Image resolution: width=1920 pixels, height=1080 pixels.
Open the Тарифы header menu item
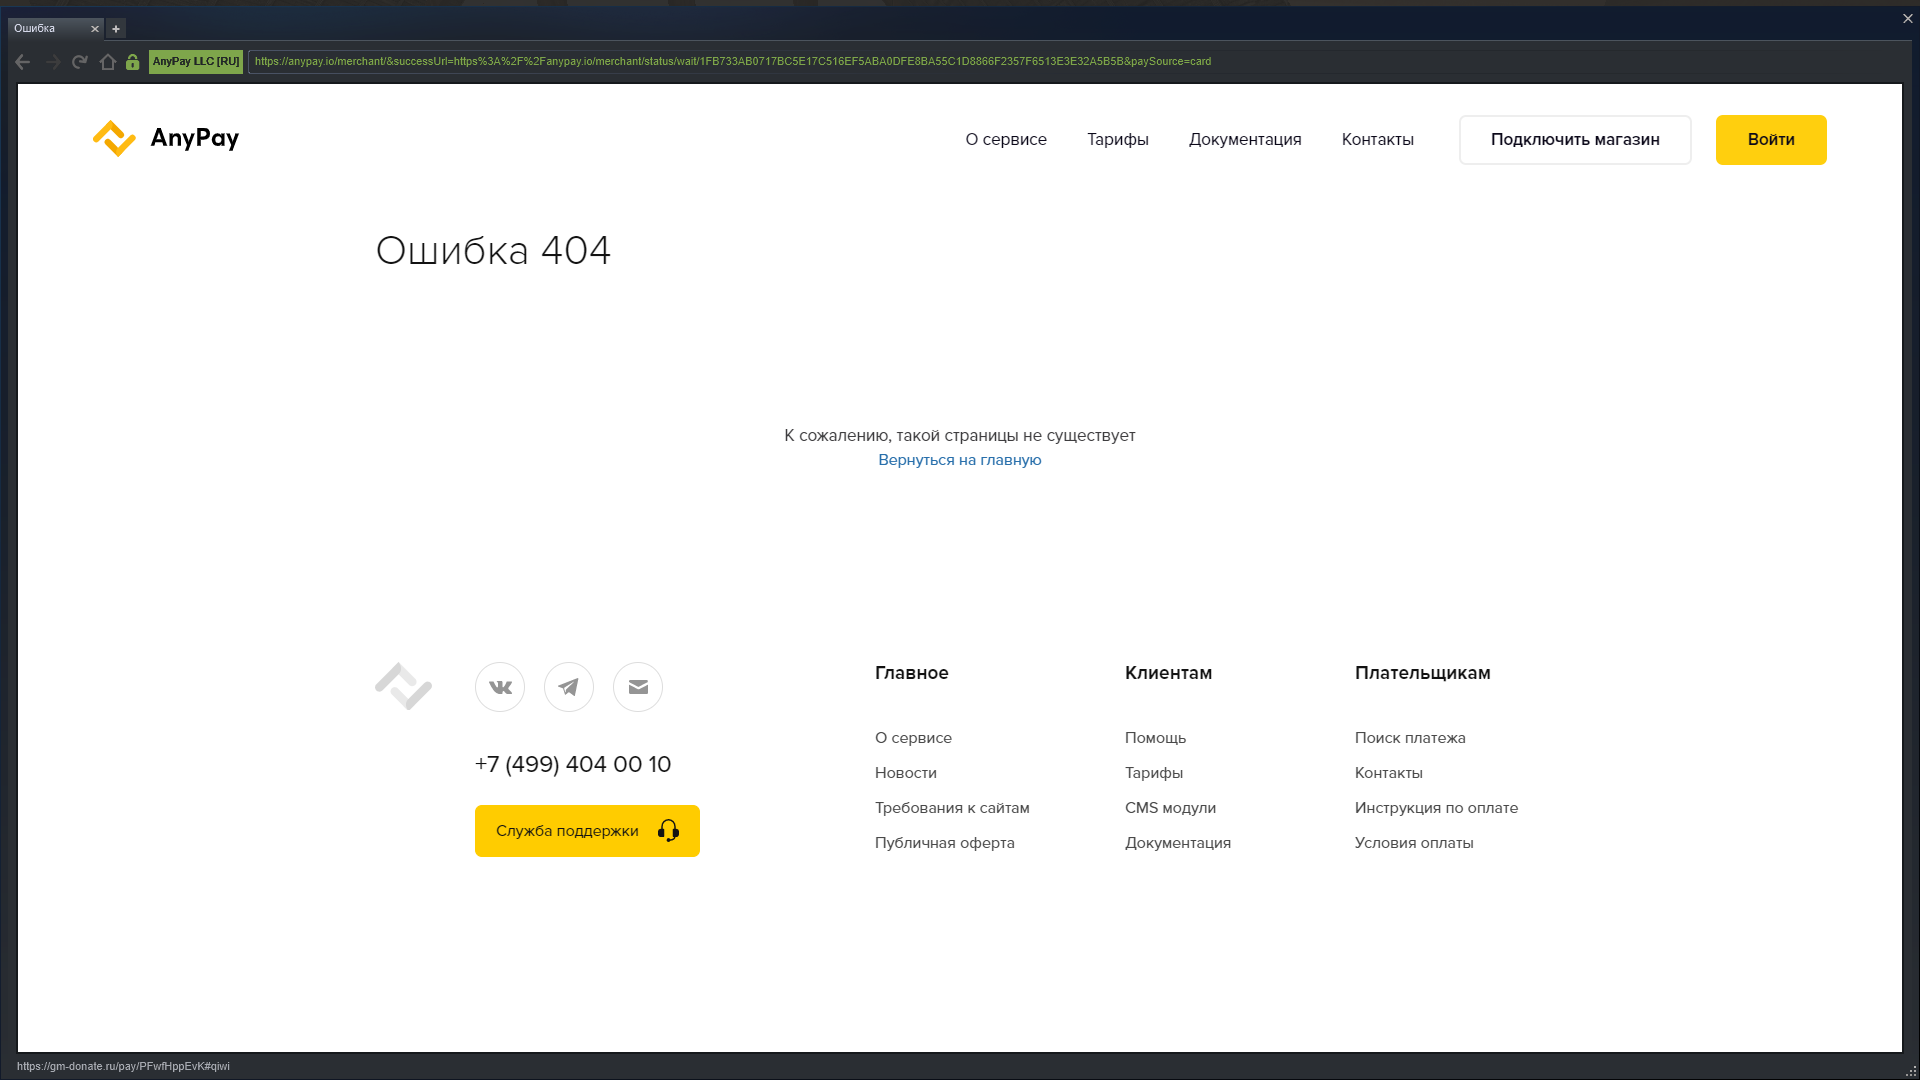click(1117, 140)
